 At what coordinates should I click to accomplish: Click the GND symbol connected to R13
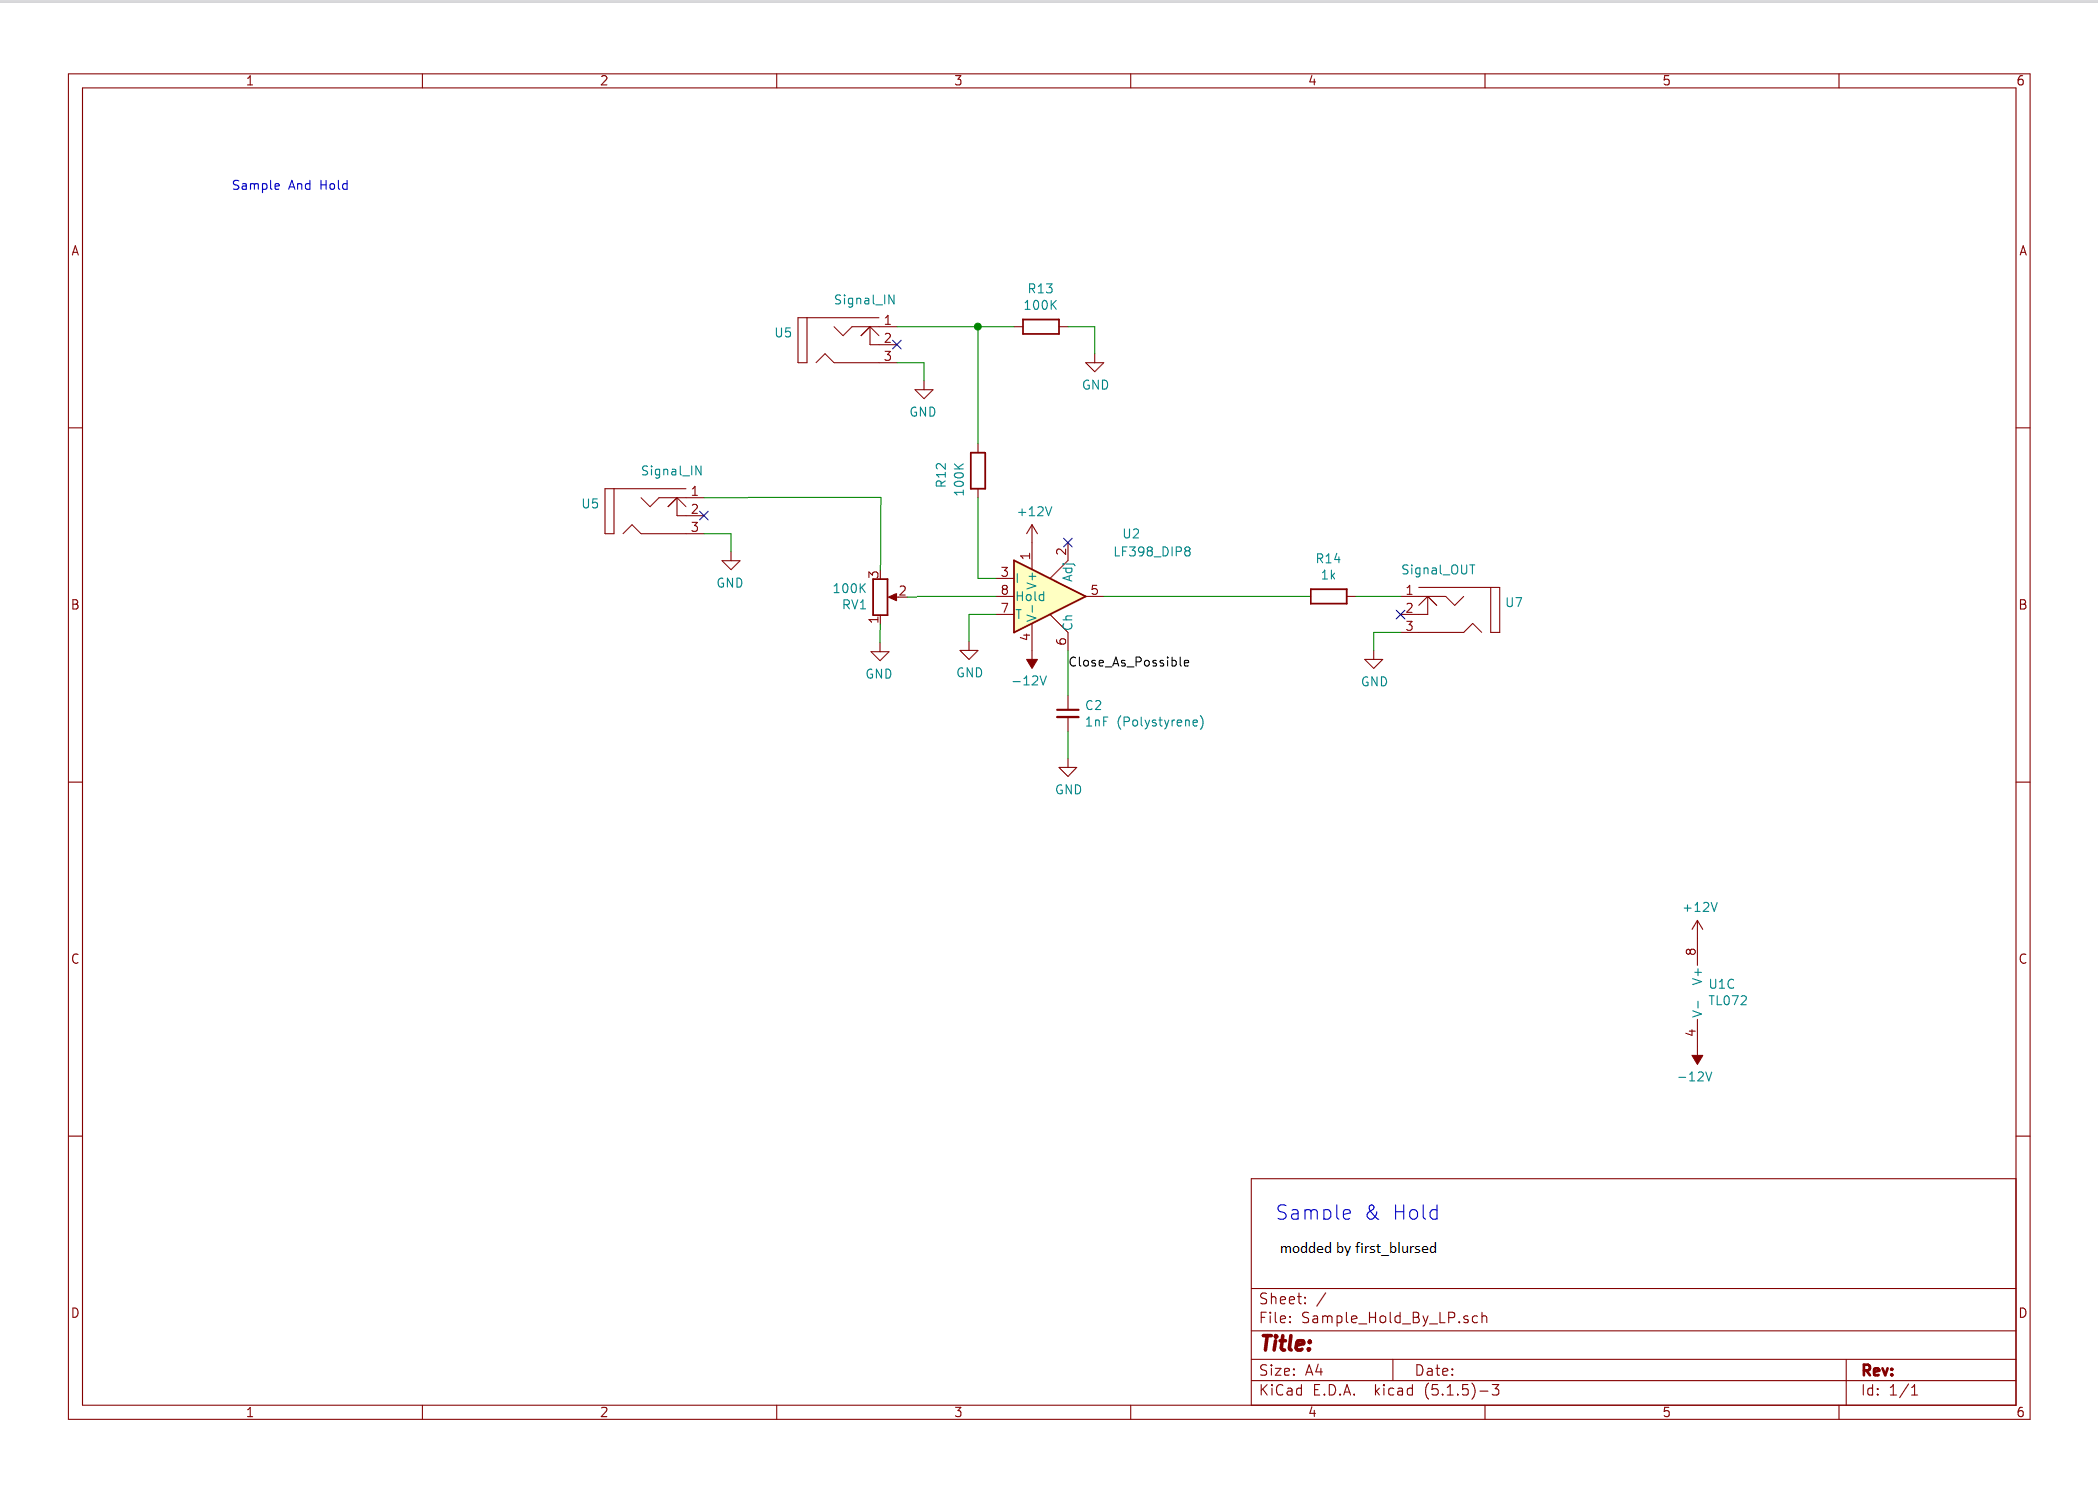(x=1094, y=369)
